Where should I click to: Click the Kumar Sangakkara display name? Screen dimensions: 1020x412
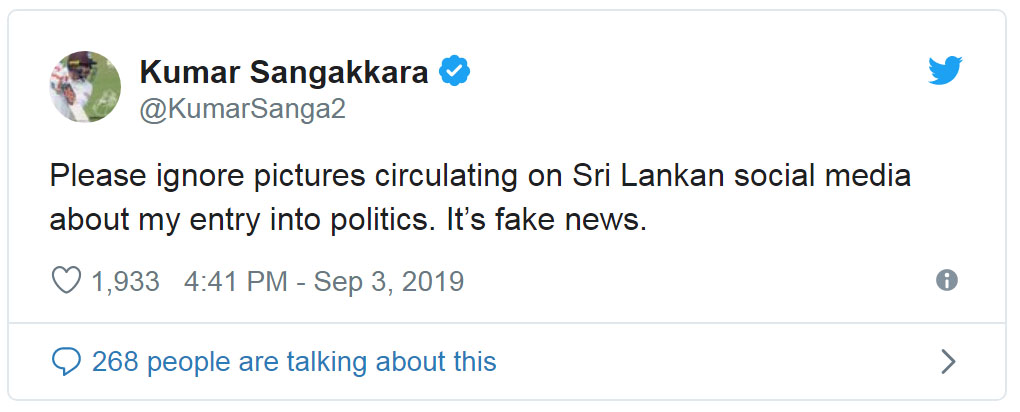pyautogui.click(x=283, y=72)
